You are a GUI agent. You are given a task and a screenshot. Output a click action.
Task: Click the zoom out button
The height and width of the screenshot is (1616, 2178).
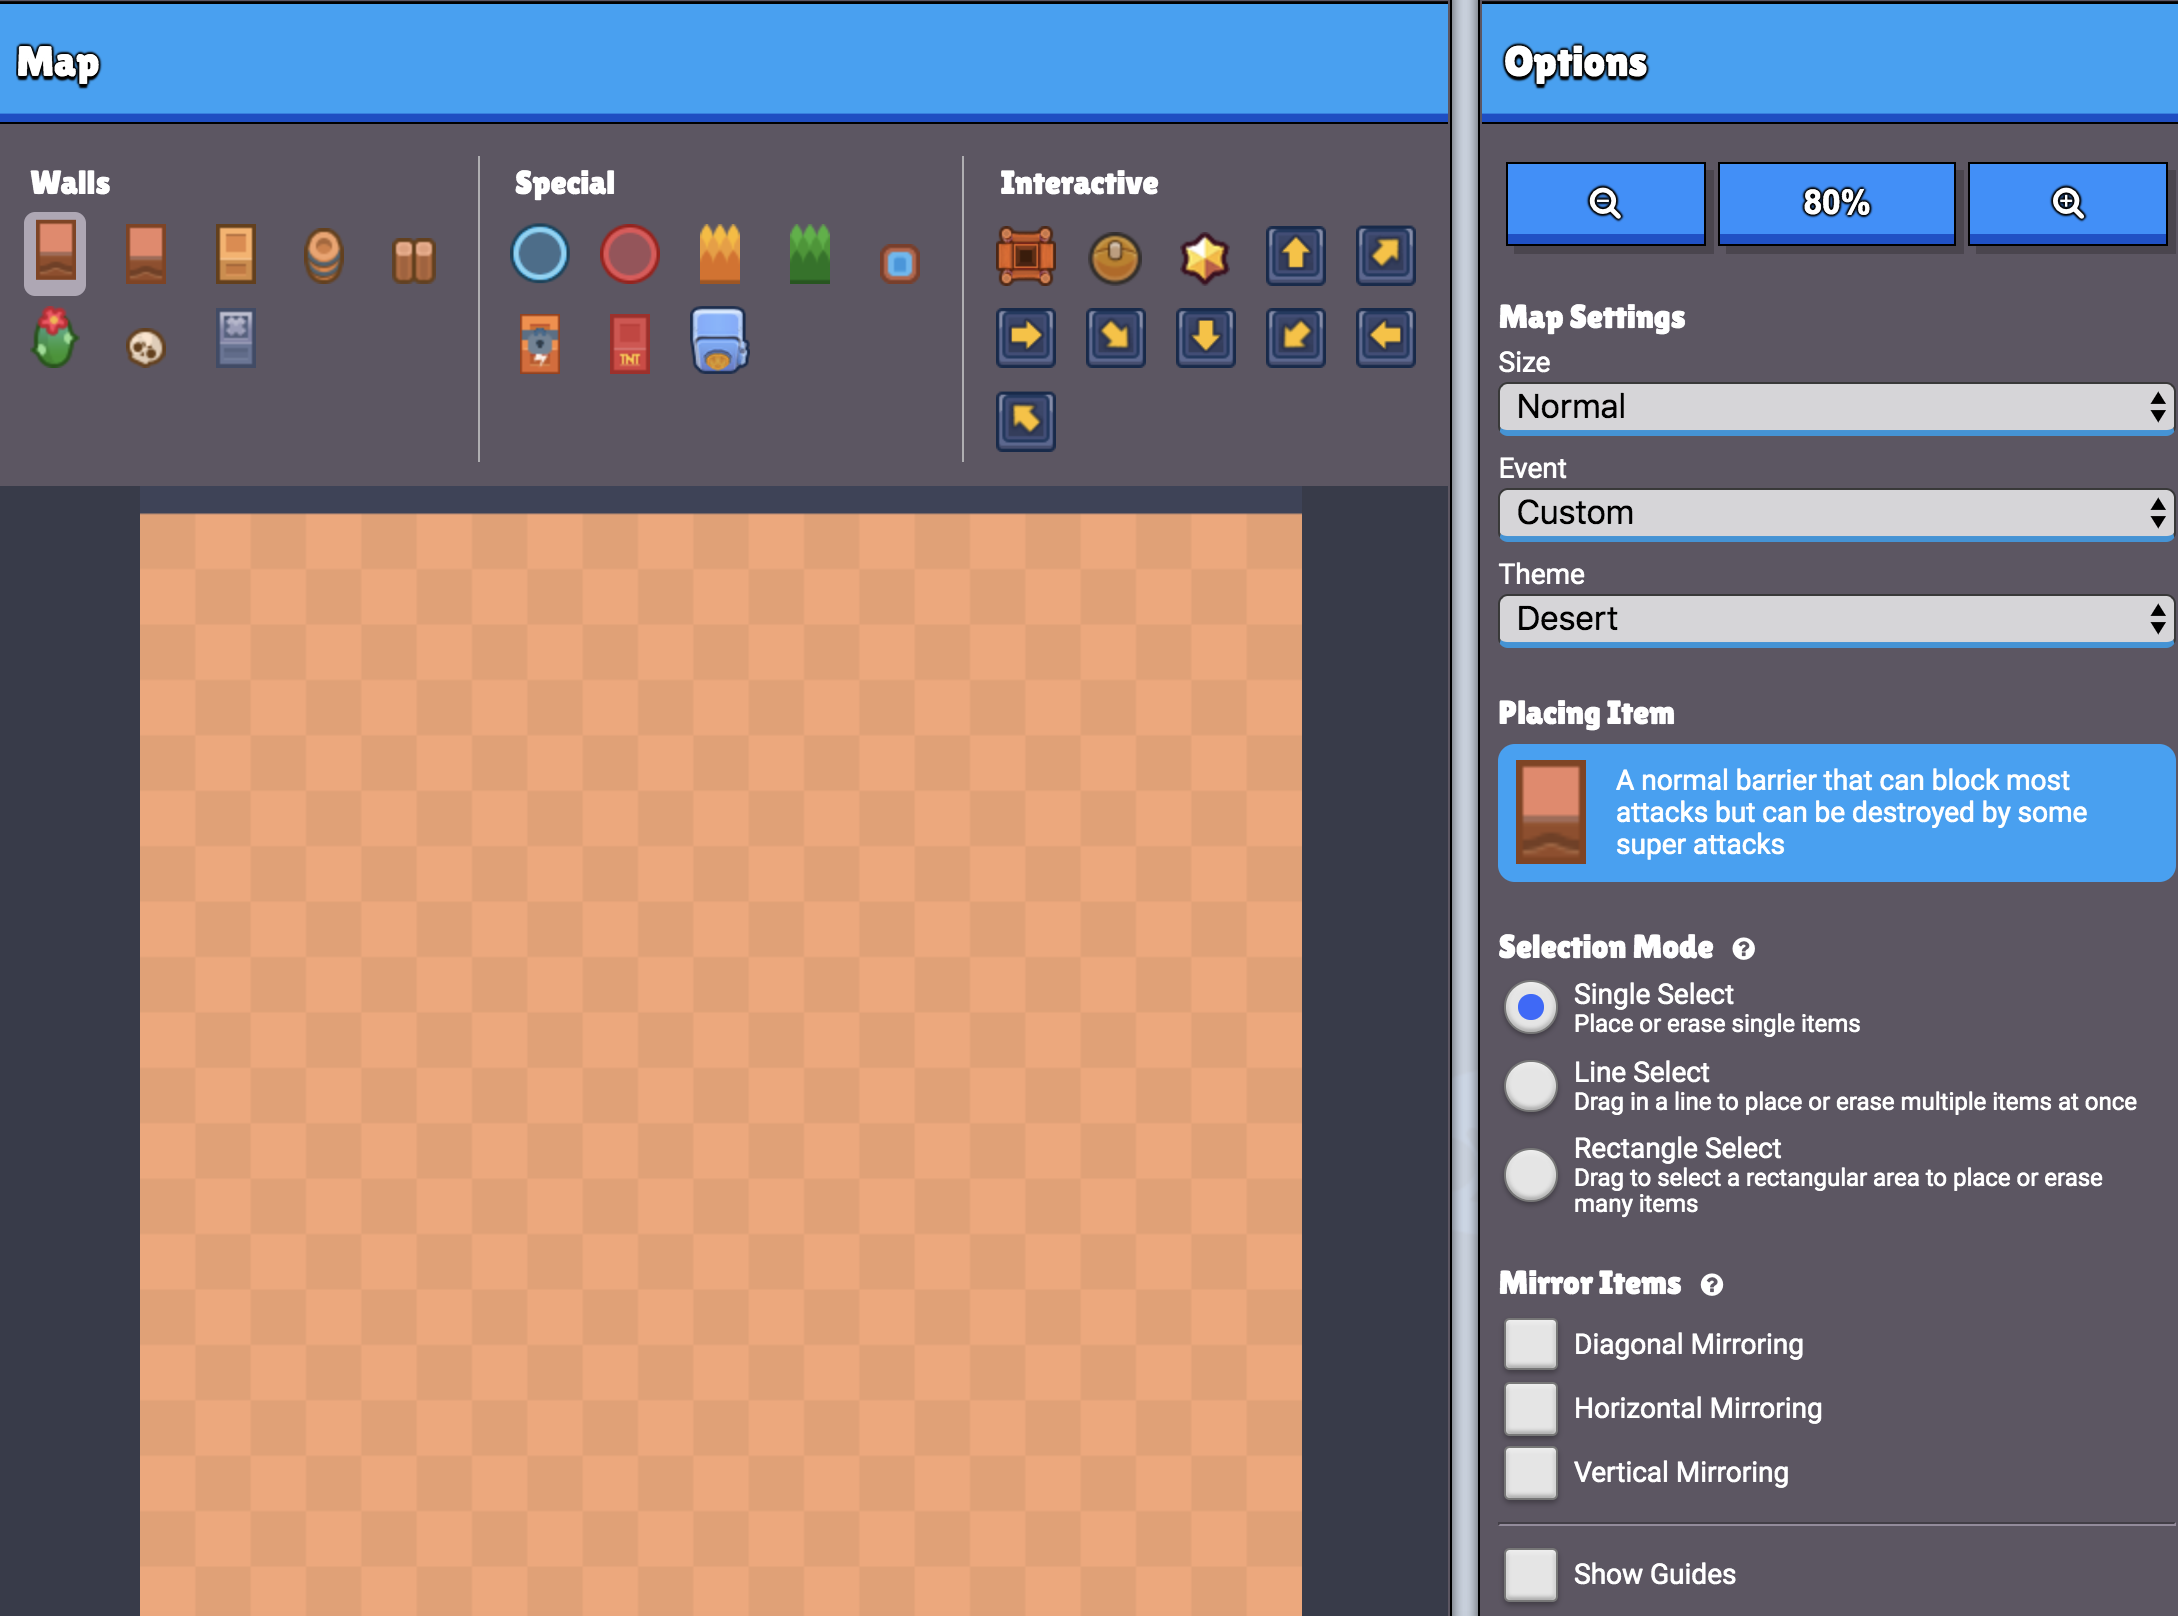click(1605, 203)
